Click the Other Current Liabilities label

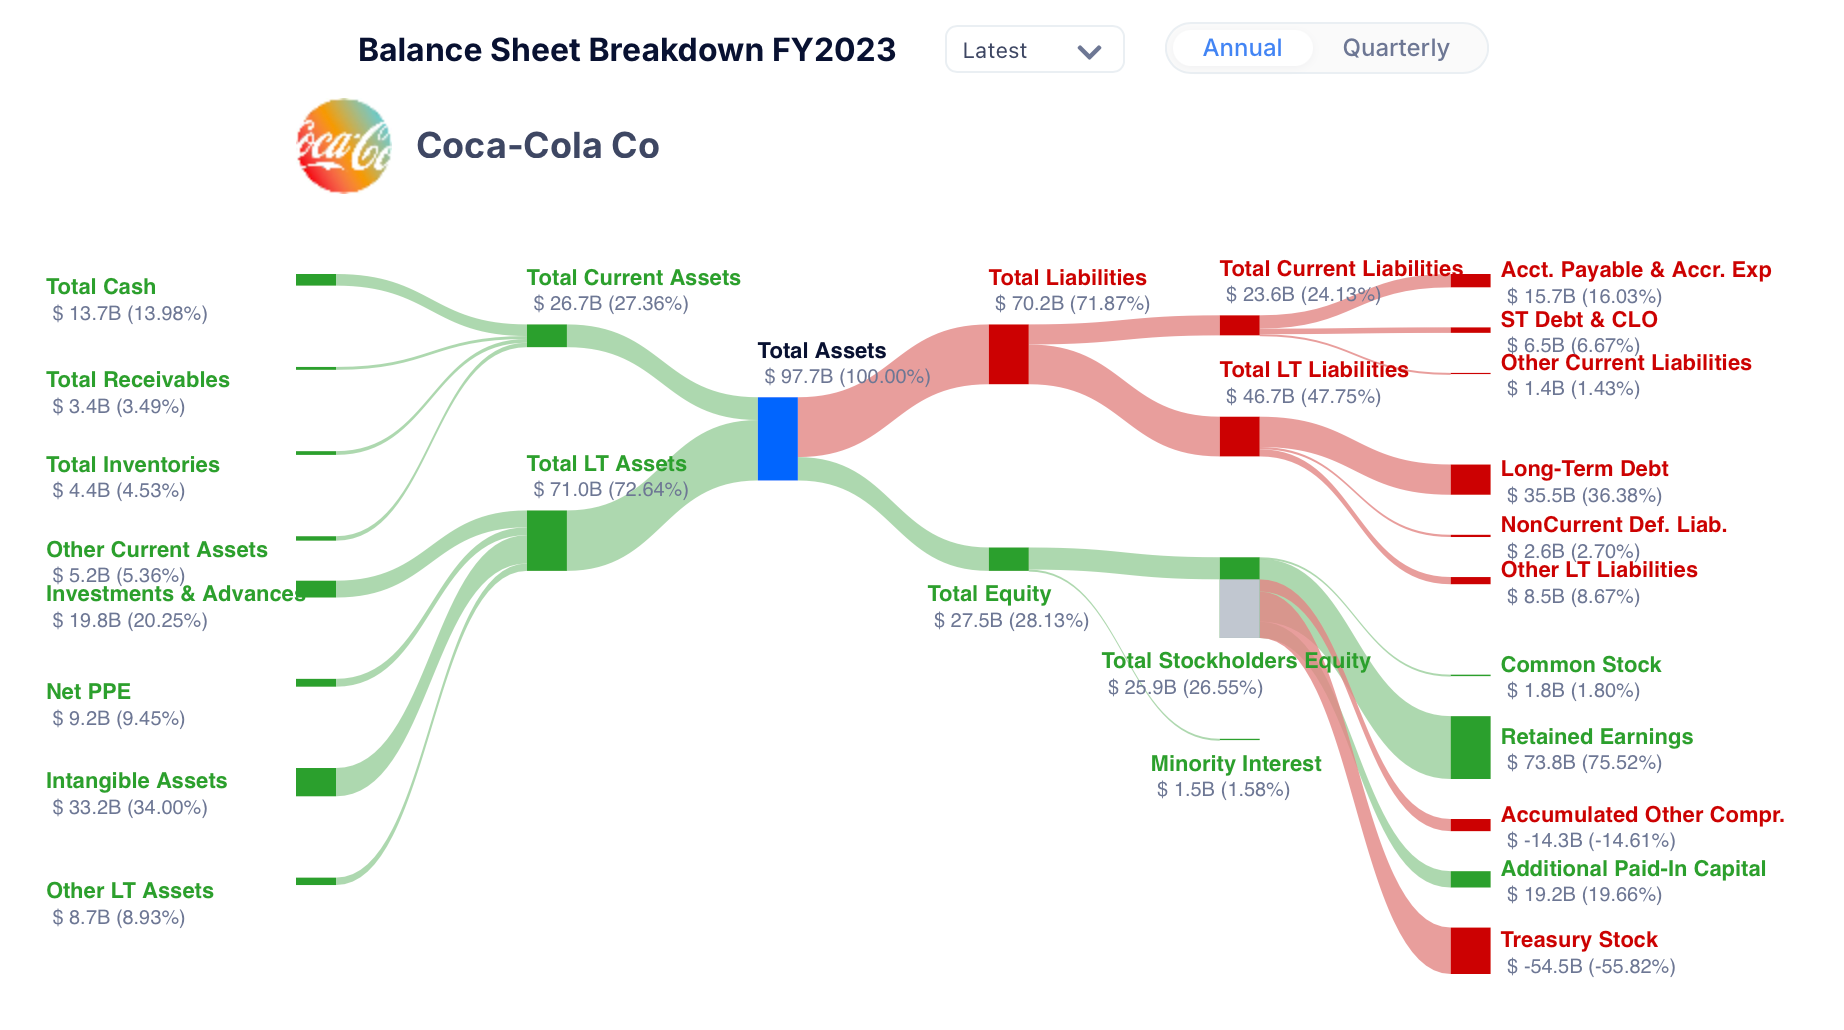coord(1626,363)
